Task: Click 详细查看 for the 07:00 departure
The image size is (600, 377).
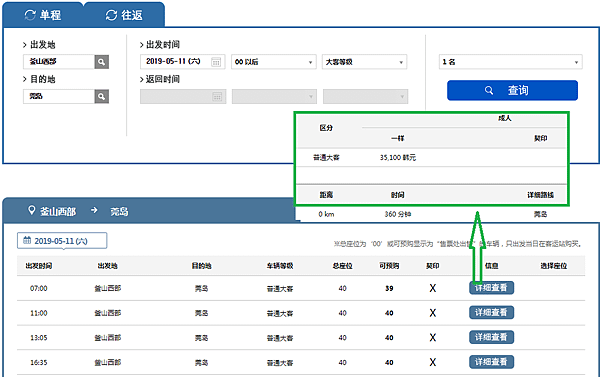Action: tap(491, 288)
